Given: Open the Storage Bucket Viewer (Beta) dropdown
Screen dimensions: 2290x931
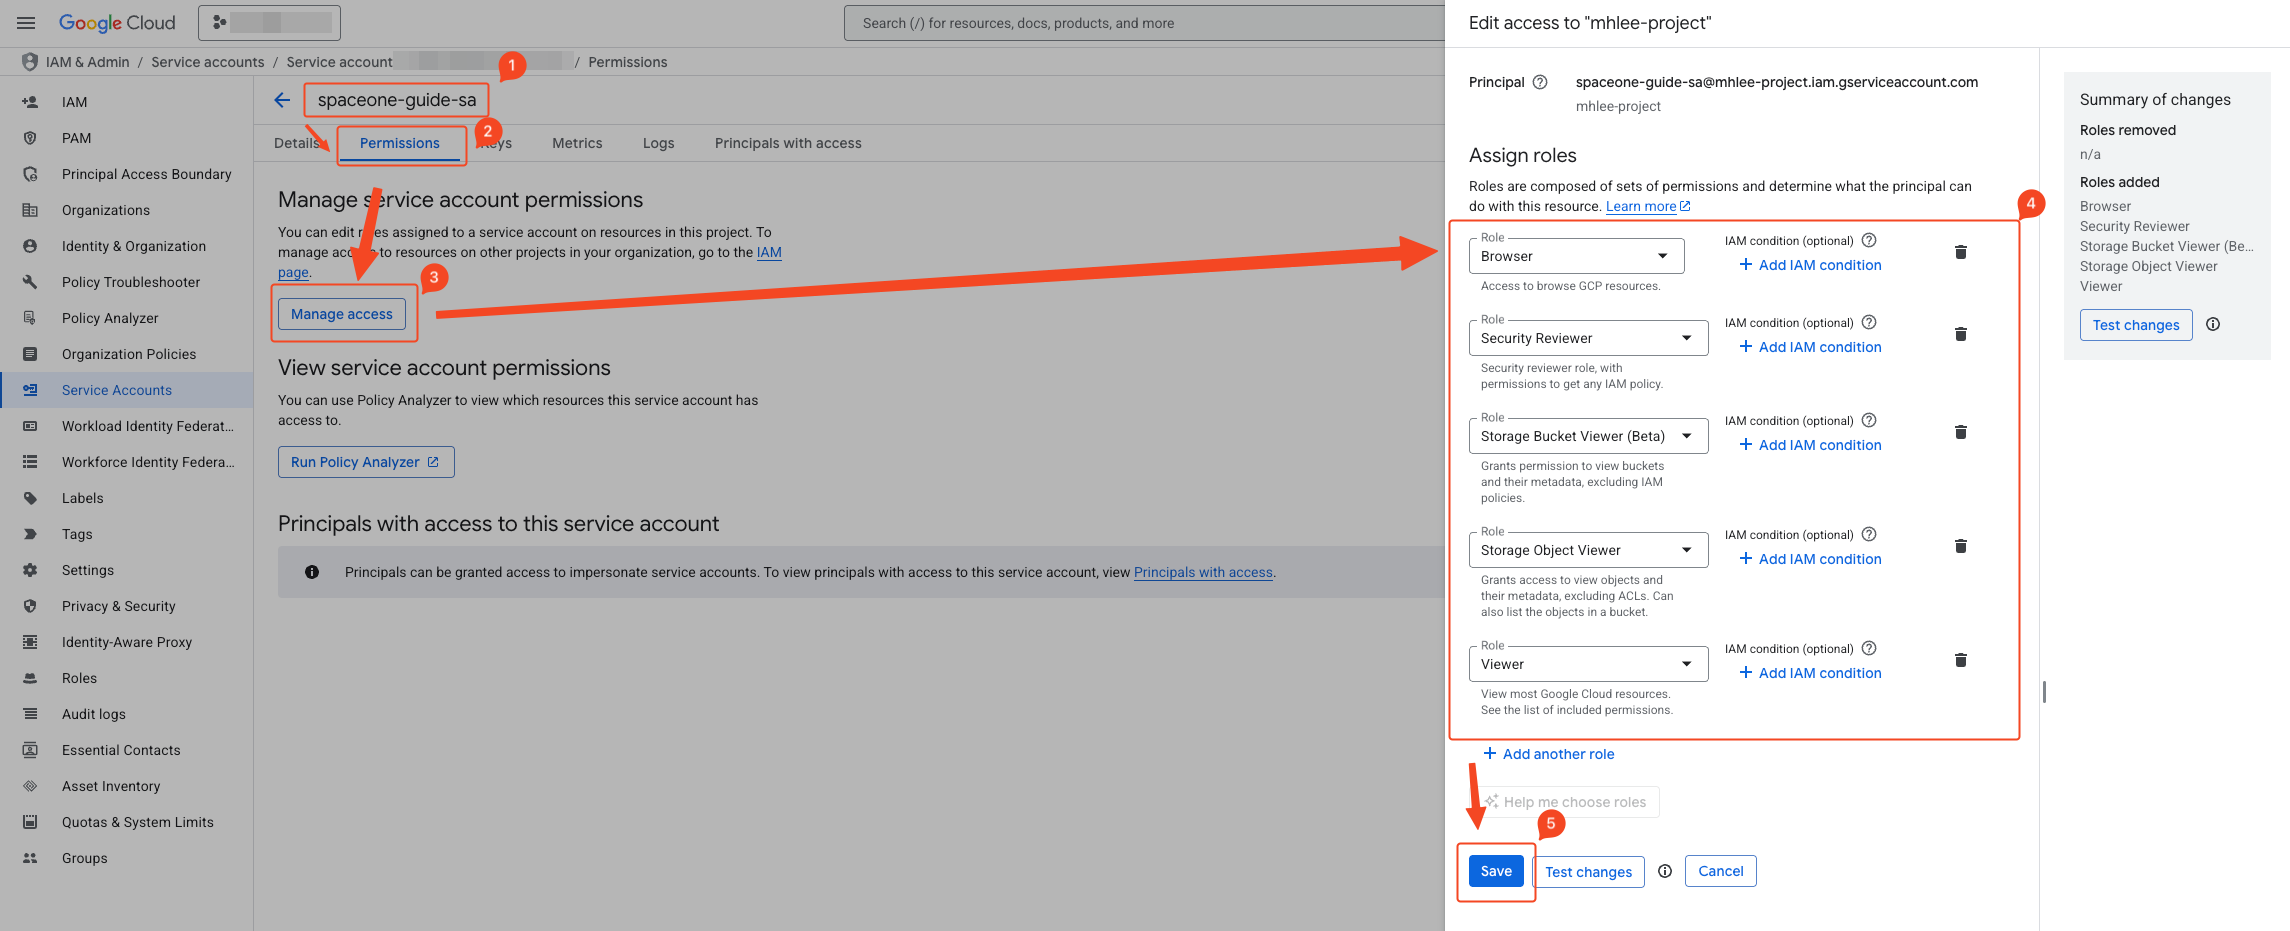Looking at the screenshot, I should [x=1588, y=436].
